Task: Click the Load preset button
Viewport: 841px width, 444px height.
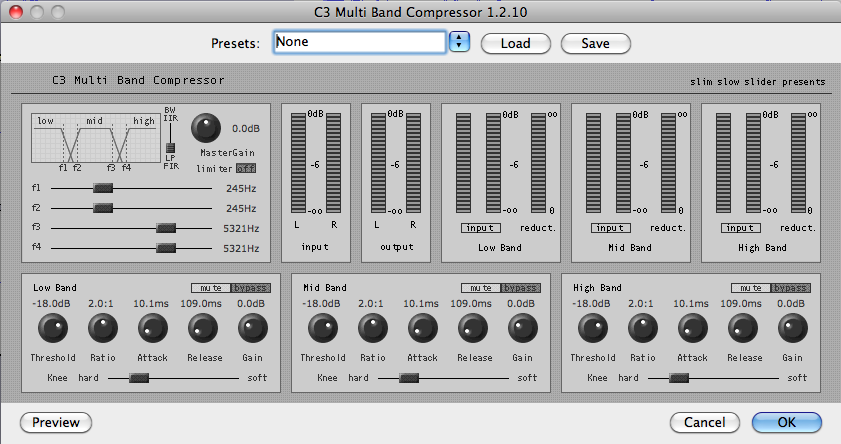Action: [515, 43]
